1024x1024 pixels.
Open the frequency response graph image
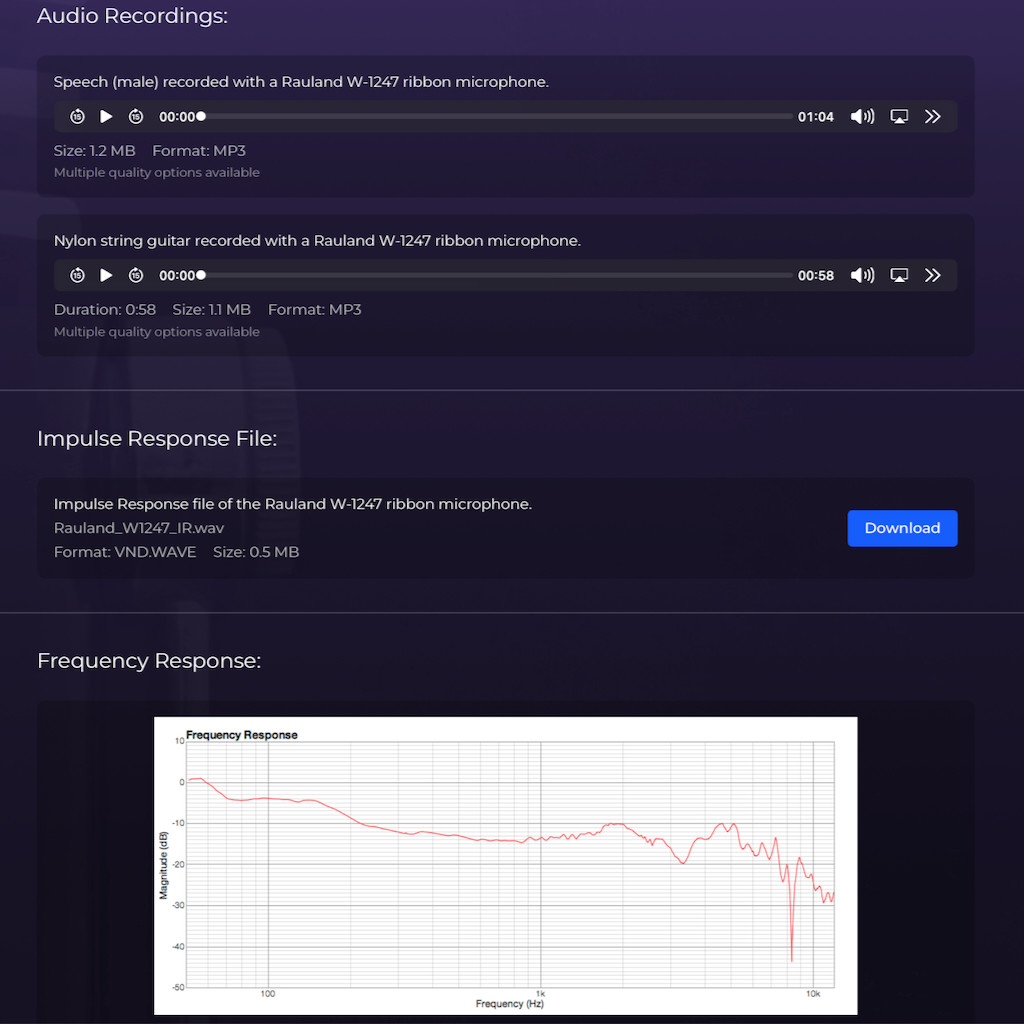tap(505, 865)
